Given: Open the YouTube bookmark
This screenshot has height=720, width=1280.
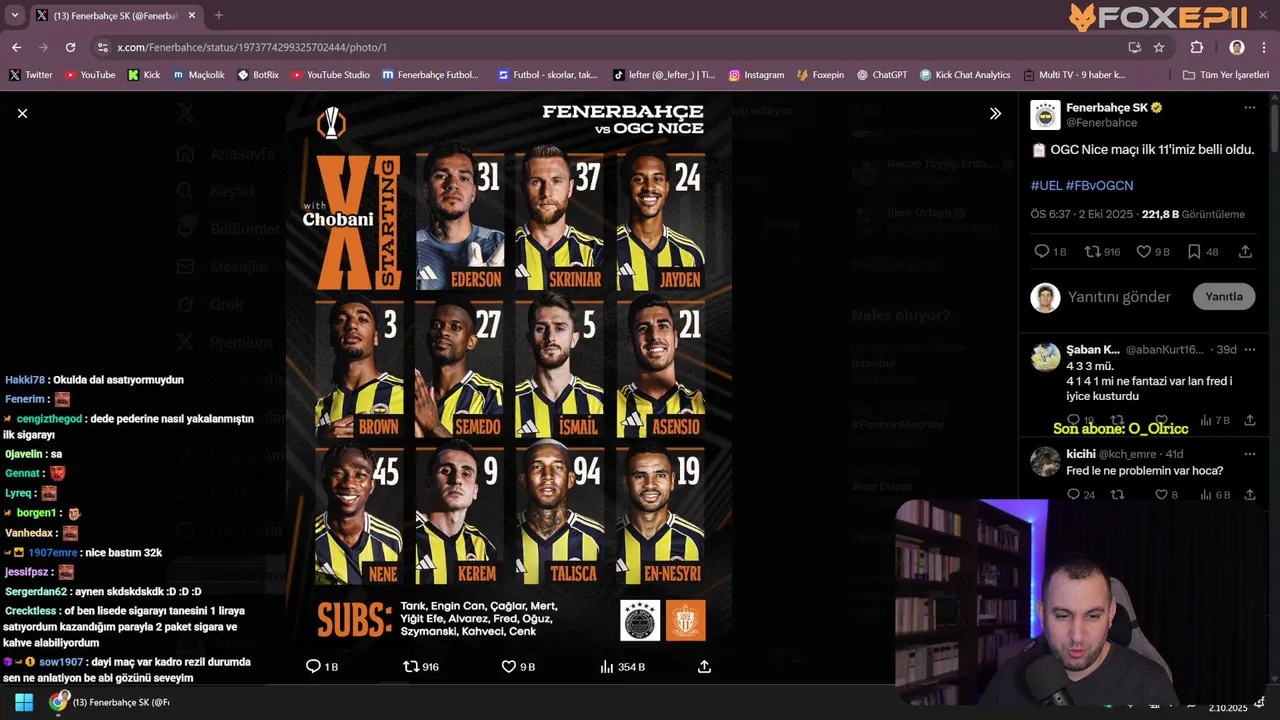Looking at the screenshot, I should [x=90, y=75].
